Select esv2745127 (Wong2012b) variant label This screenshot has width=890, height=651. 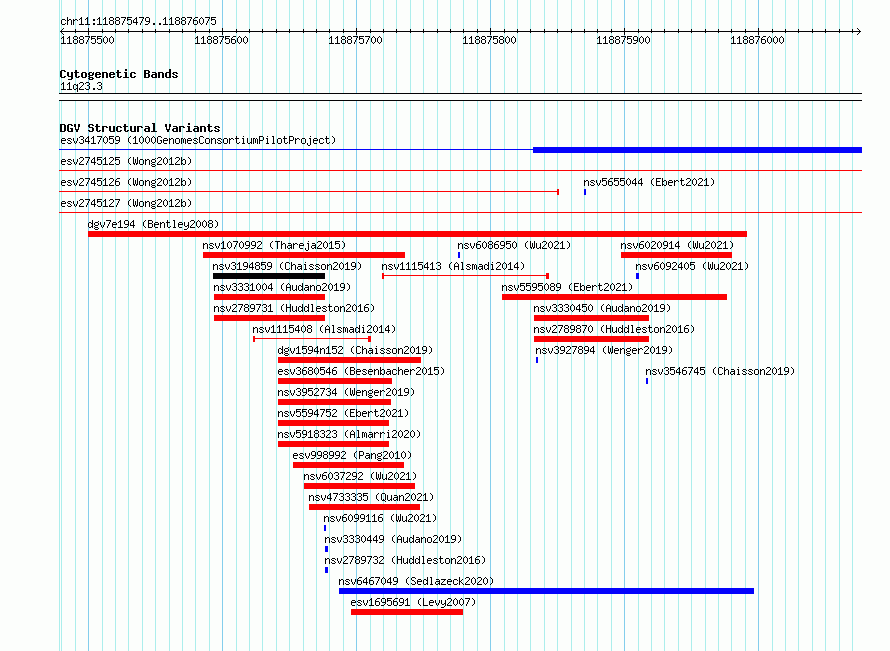click(x=126, y=203)
